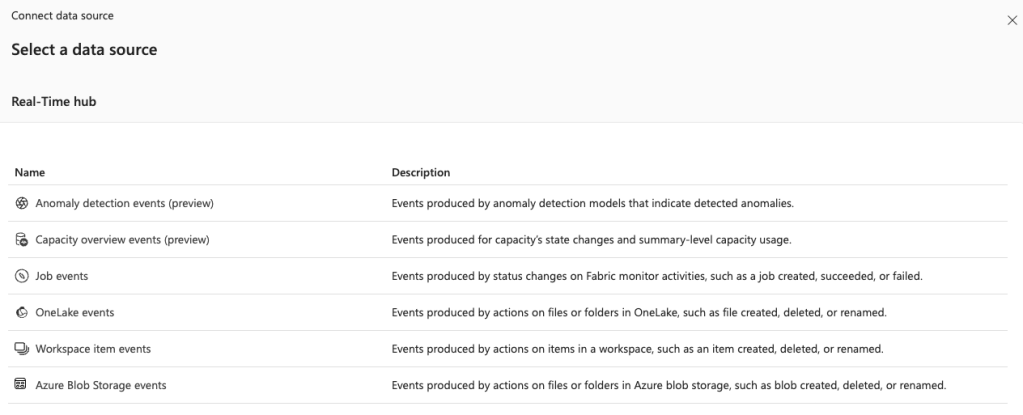Click the Anomaly detection description text
This screenshot has height=415, width=1023.
pyautogui.click(x=592, y=203)
